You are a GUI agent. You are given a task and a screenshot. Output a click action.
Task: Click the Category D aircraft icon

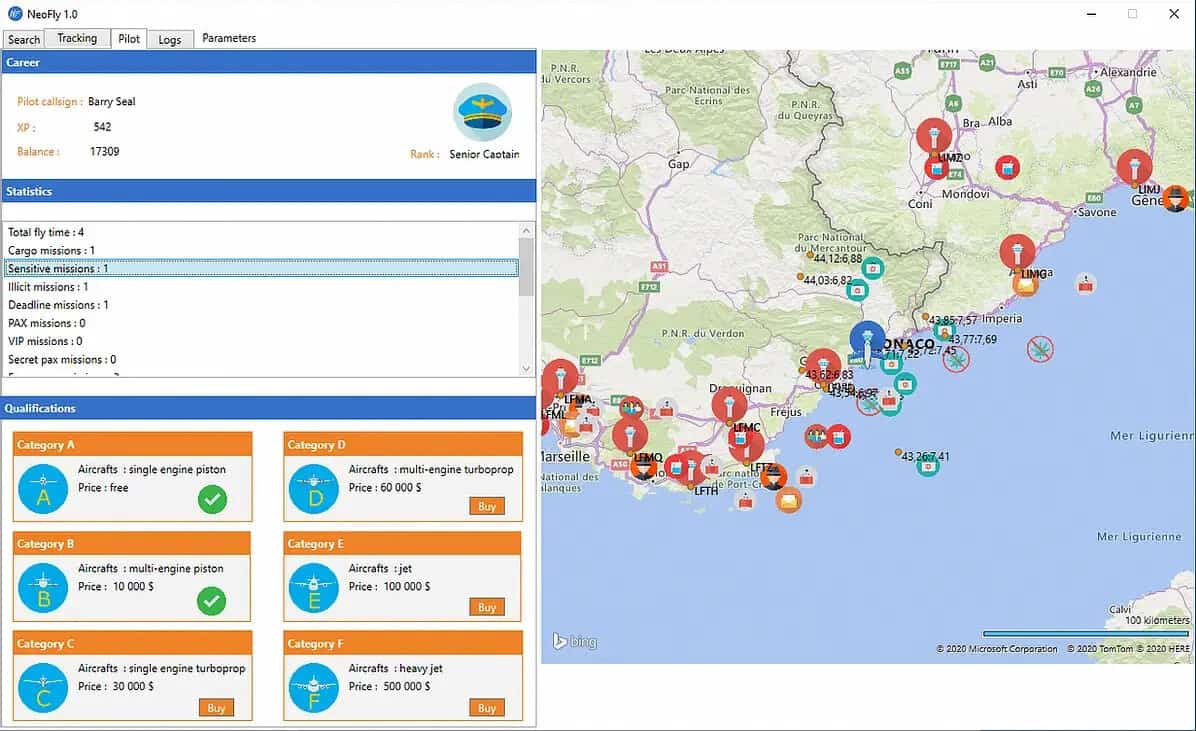point(314,488)
